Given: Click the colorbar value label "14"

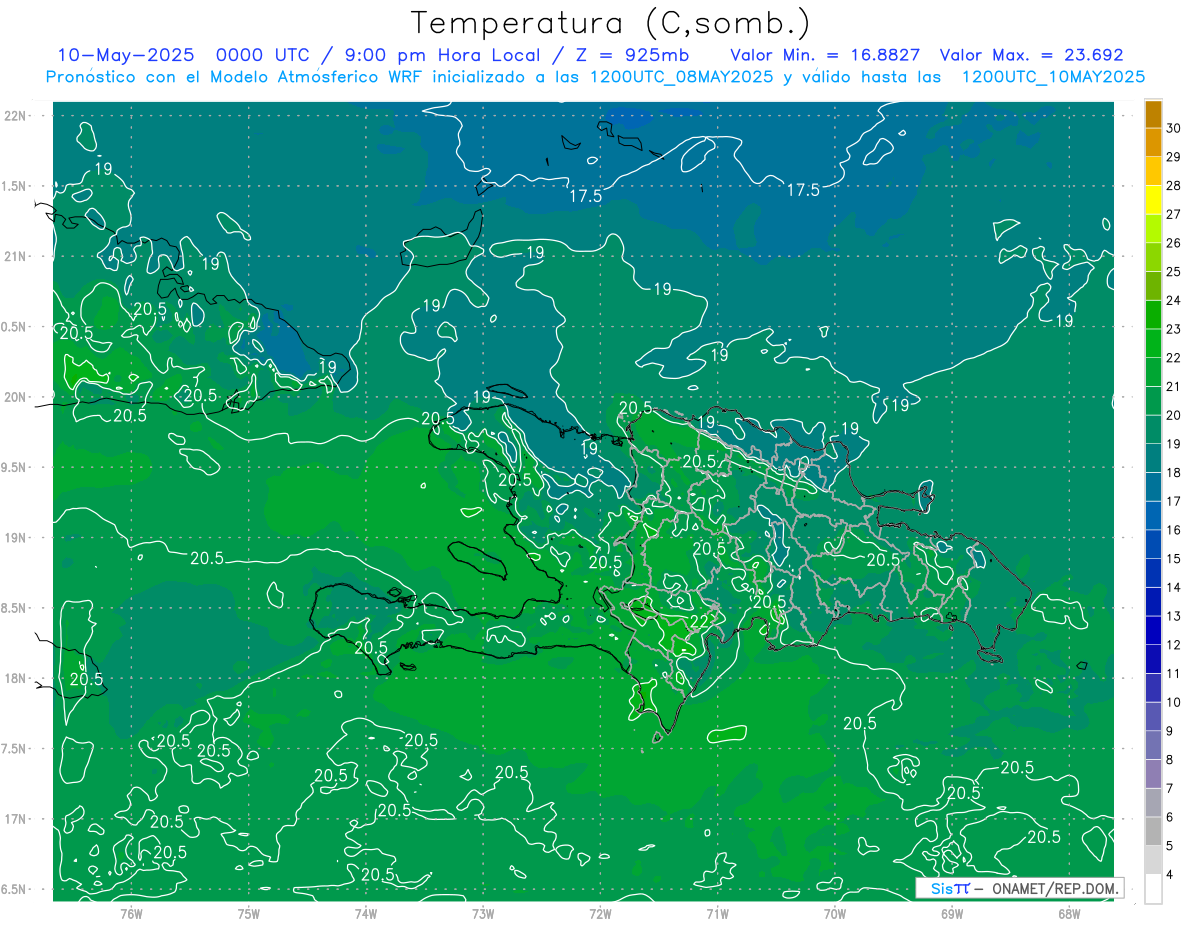Looking at the screenshot, I should 1173,587.
